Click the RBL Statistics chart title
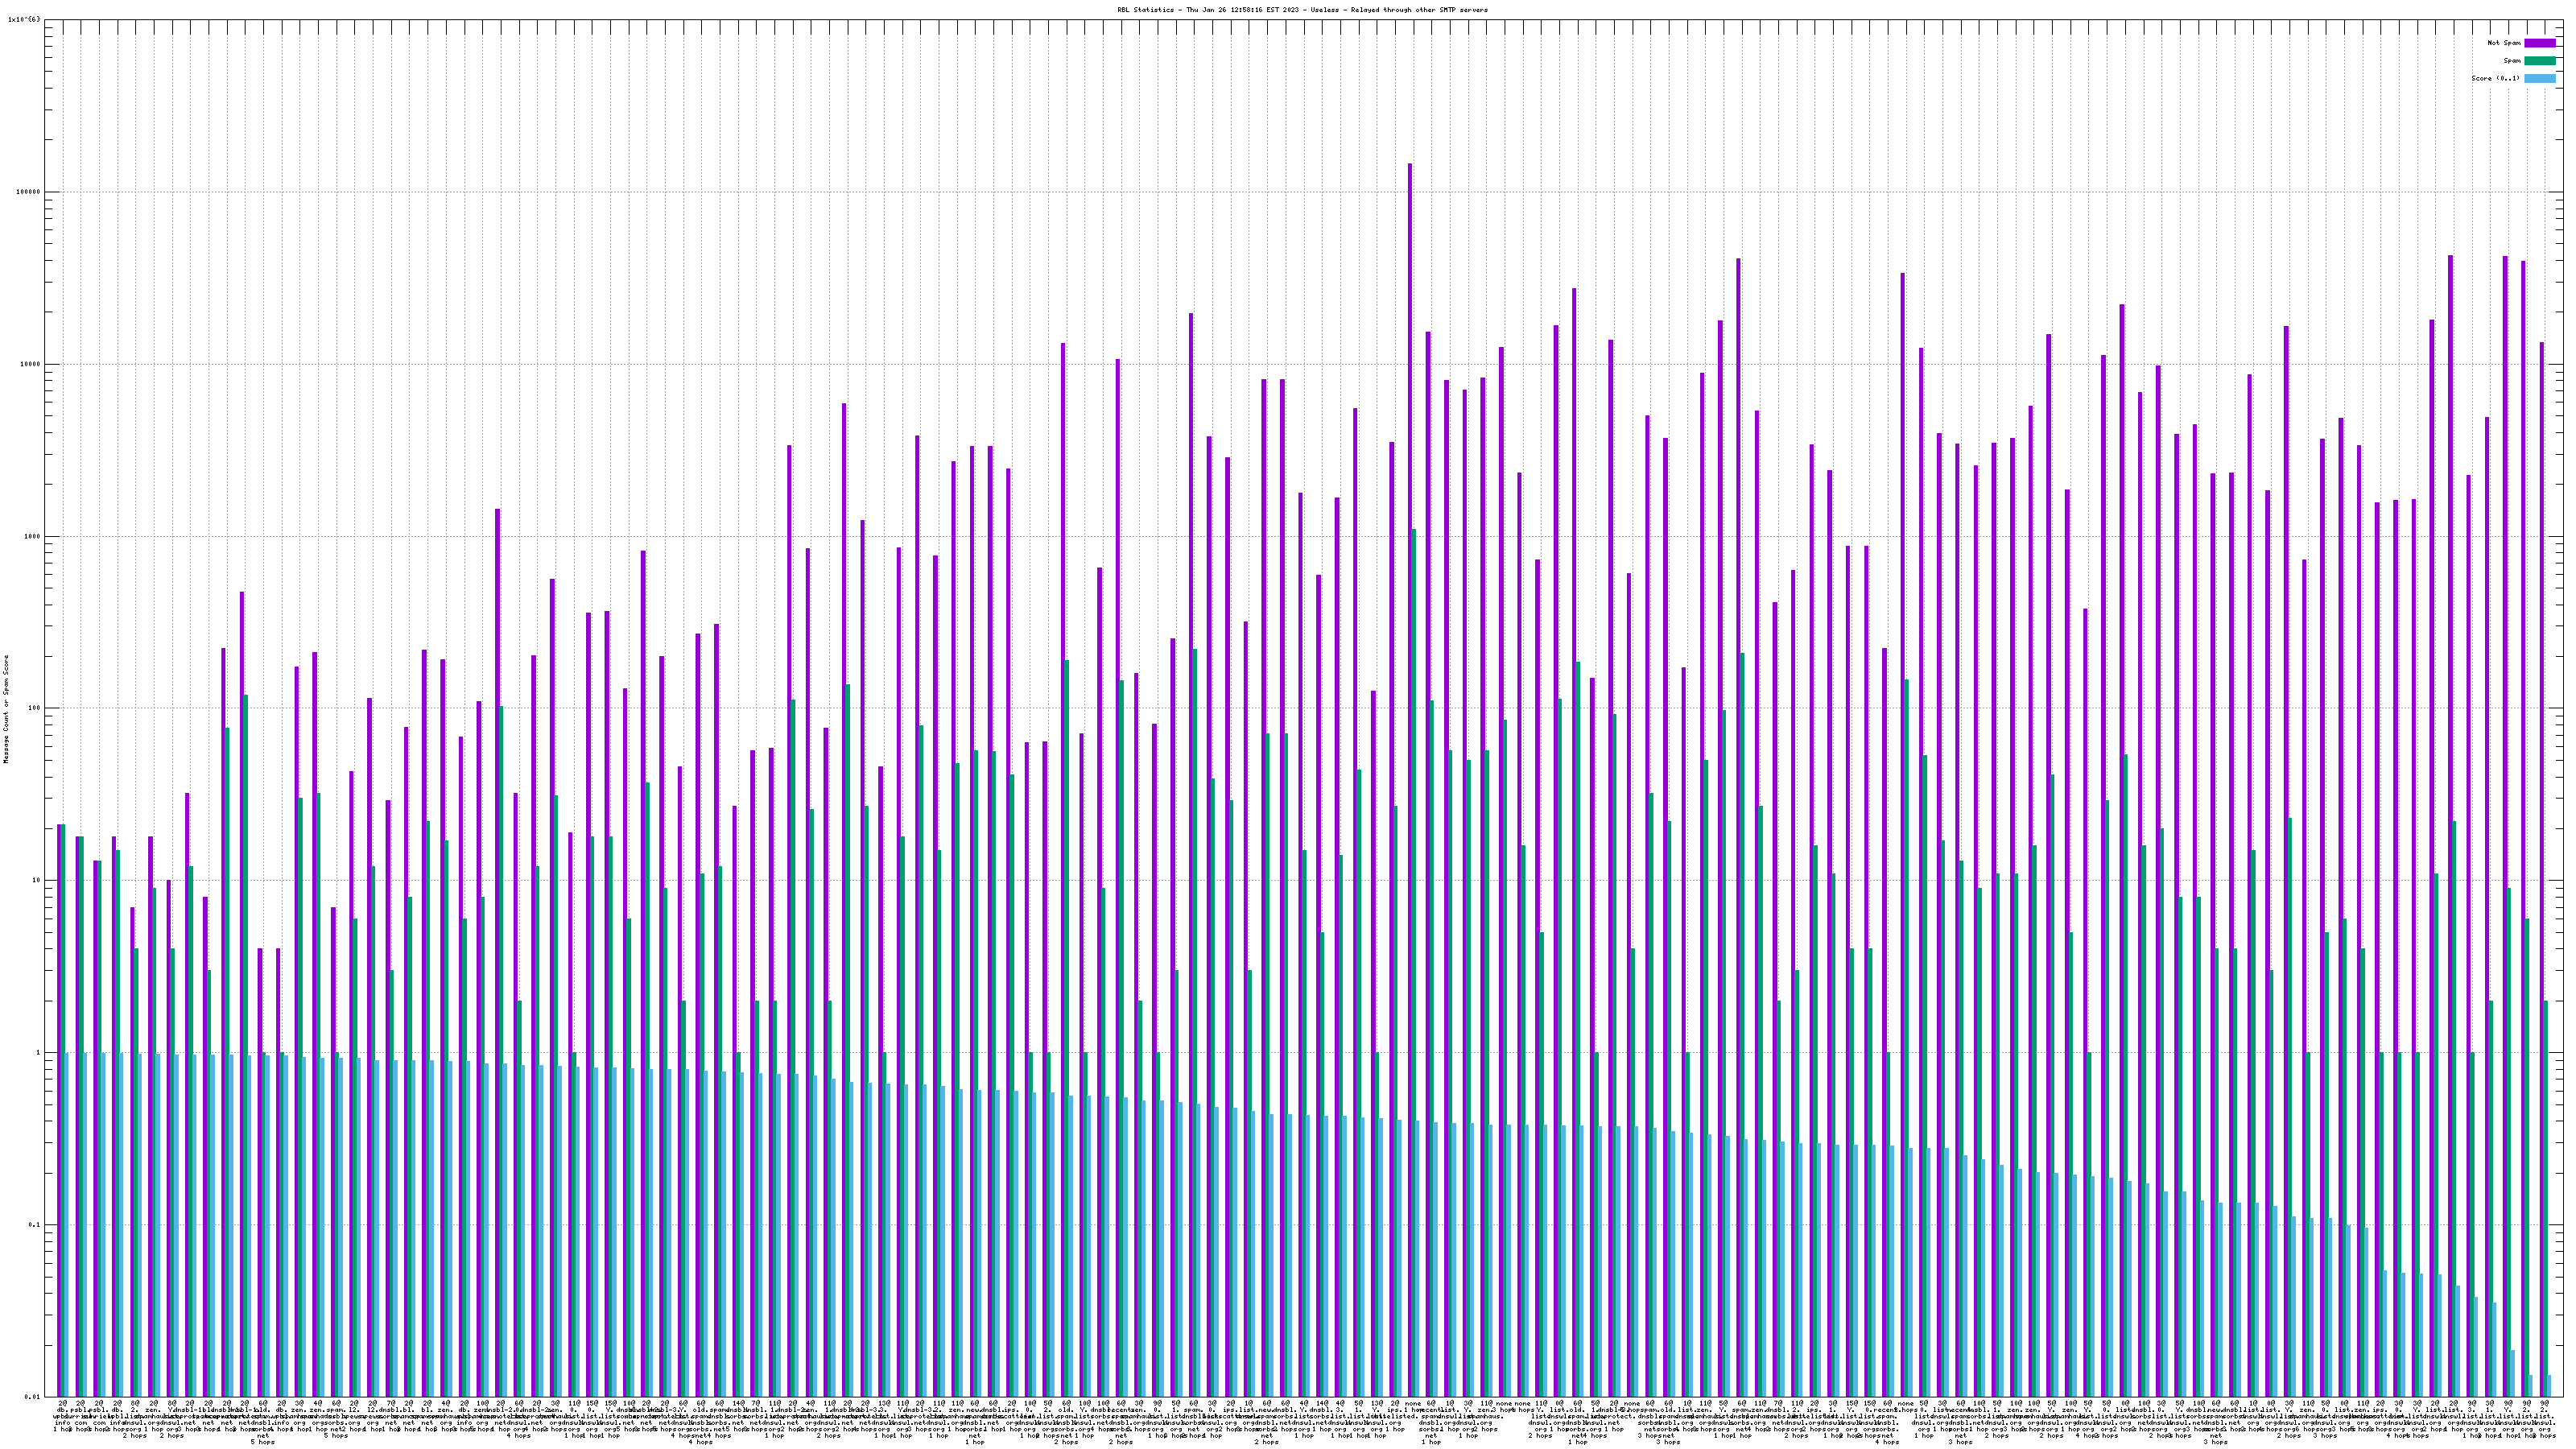The height and width of the screenshot is (1449, 2576). coord(1145,10)
